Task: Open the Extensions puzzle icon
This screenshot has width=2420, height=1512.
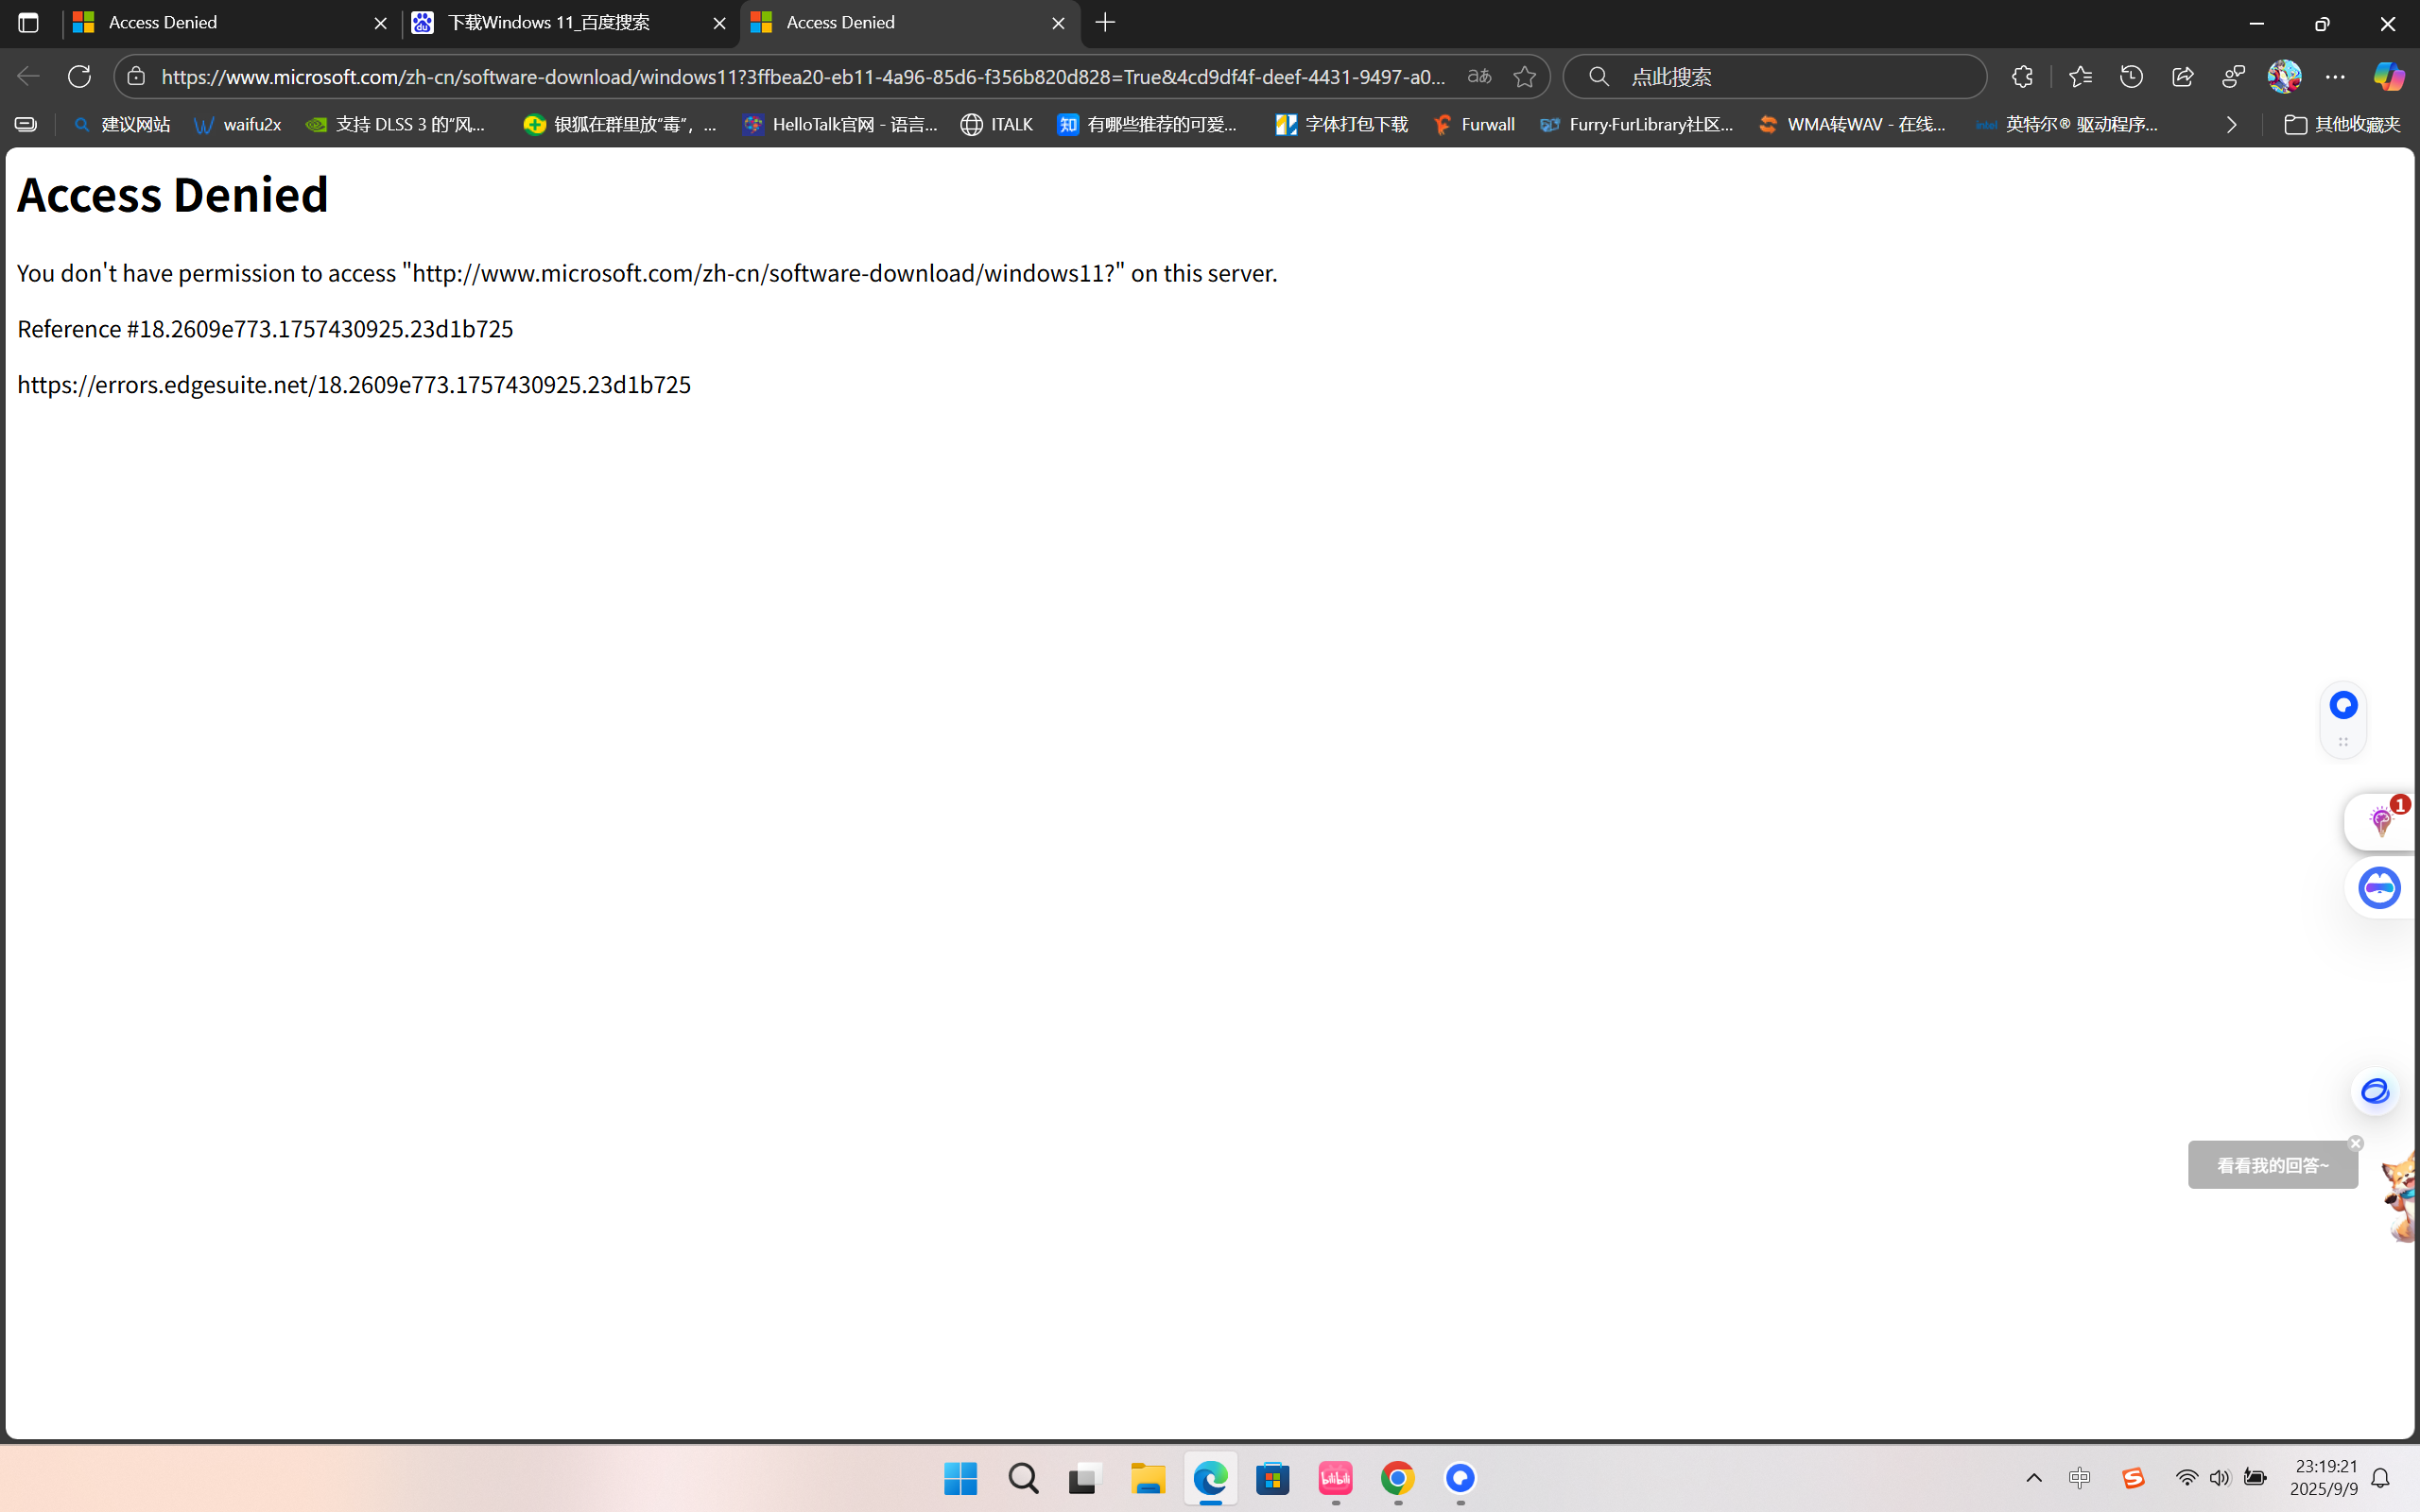Action: pyautogui.click(x=2022, y=76)
